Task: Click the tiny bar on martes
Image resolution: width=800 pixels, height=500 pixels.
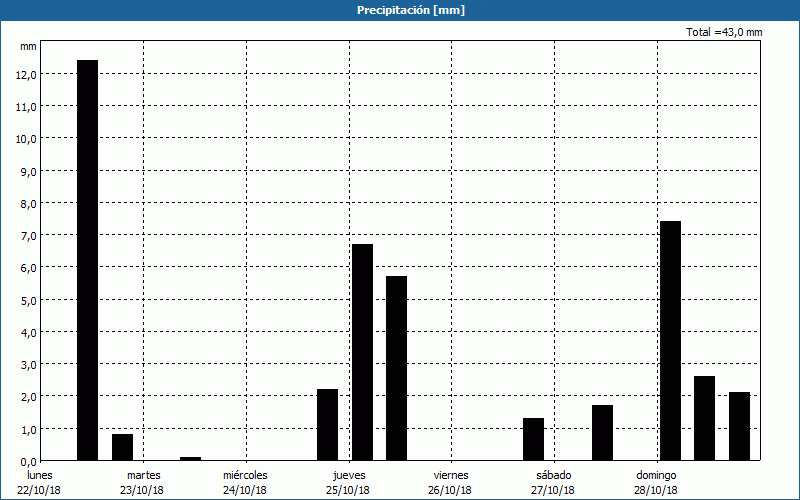Action: [x=190, y=458]
